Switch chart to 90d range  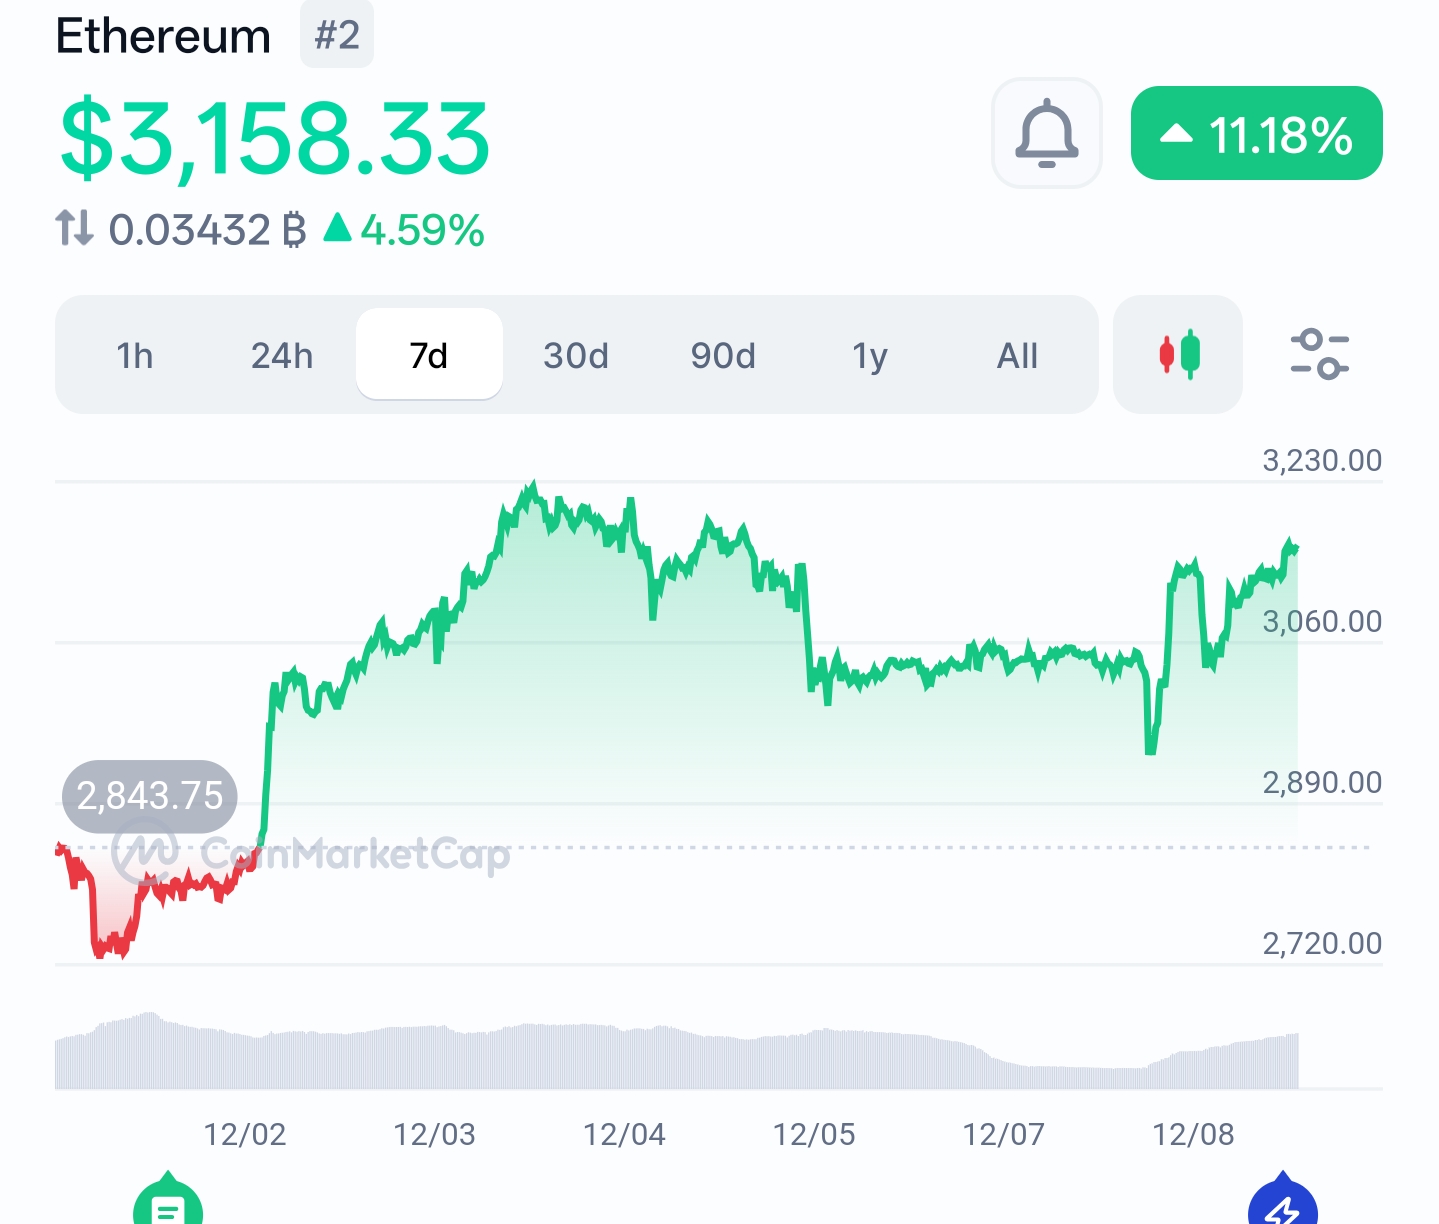click(x=723, y=355)
